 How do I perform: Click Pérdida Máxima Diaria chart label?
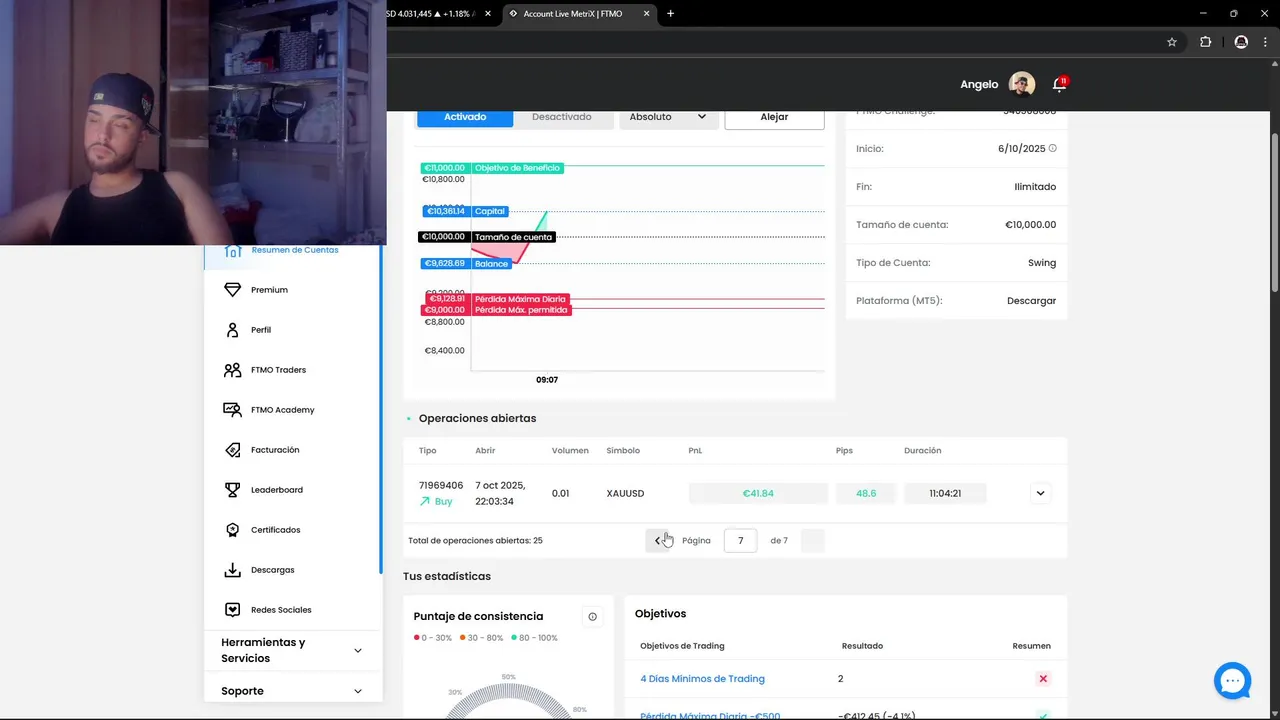[520, 299]
